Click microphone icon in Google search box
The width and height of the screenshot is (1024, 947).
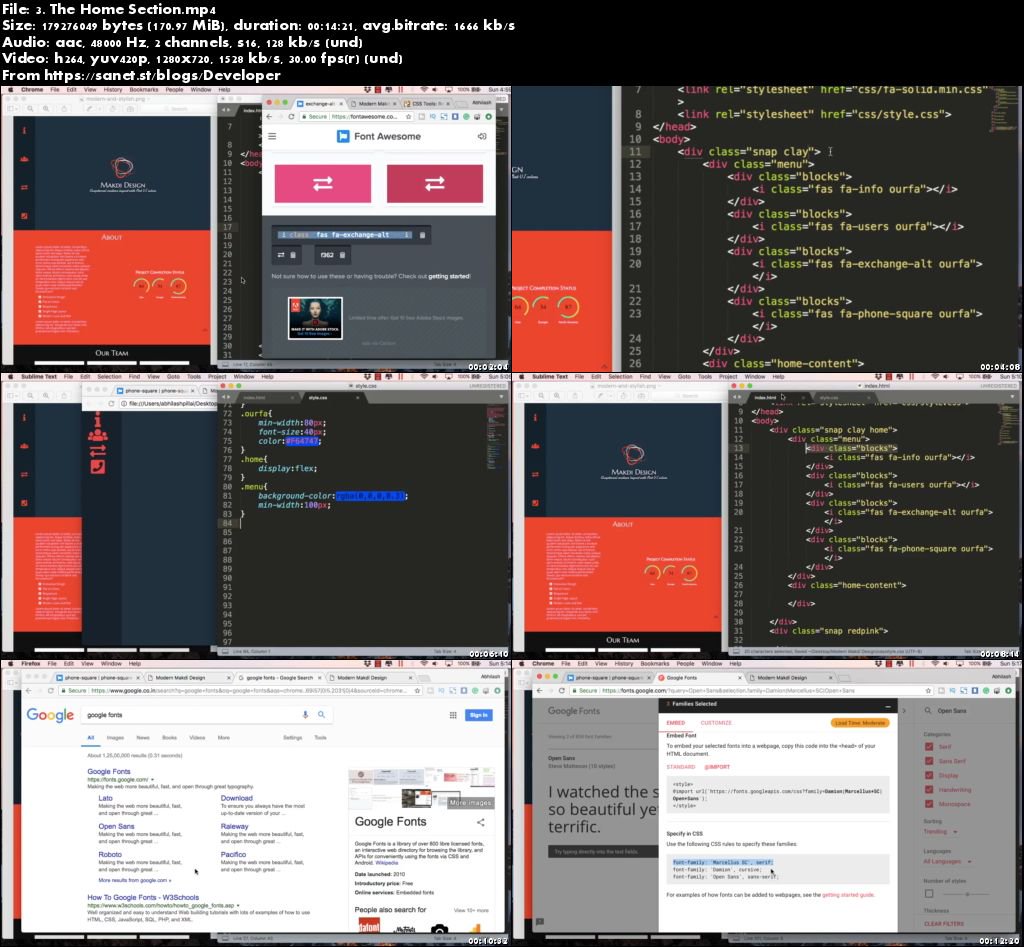point(305,714)
